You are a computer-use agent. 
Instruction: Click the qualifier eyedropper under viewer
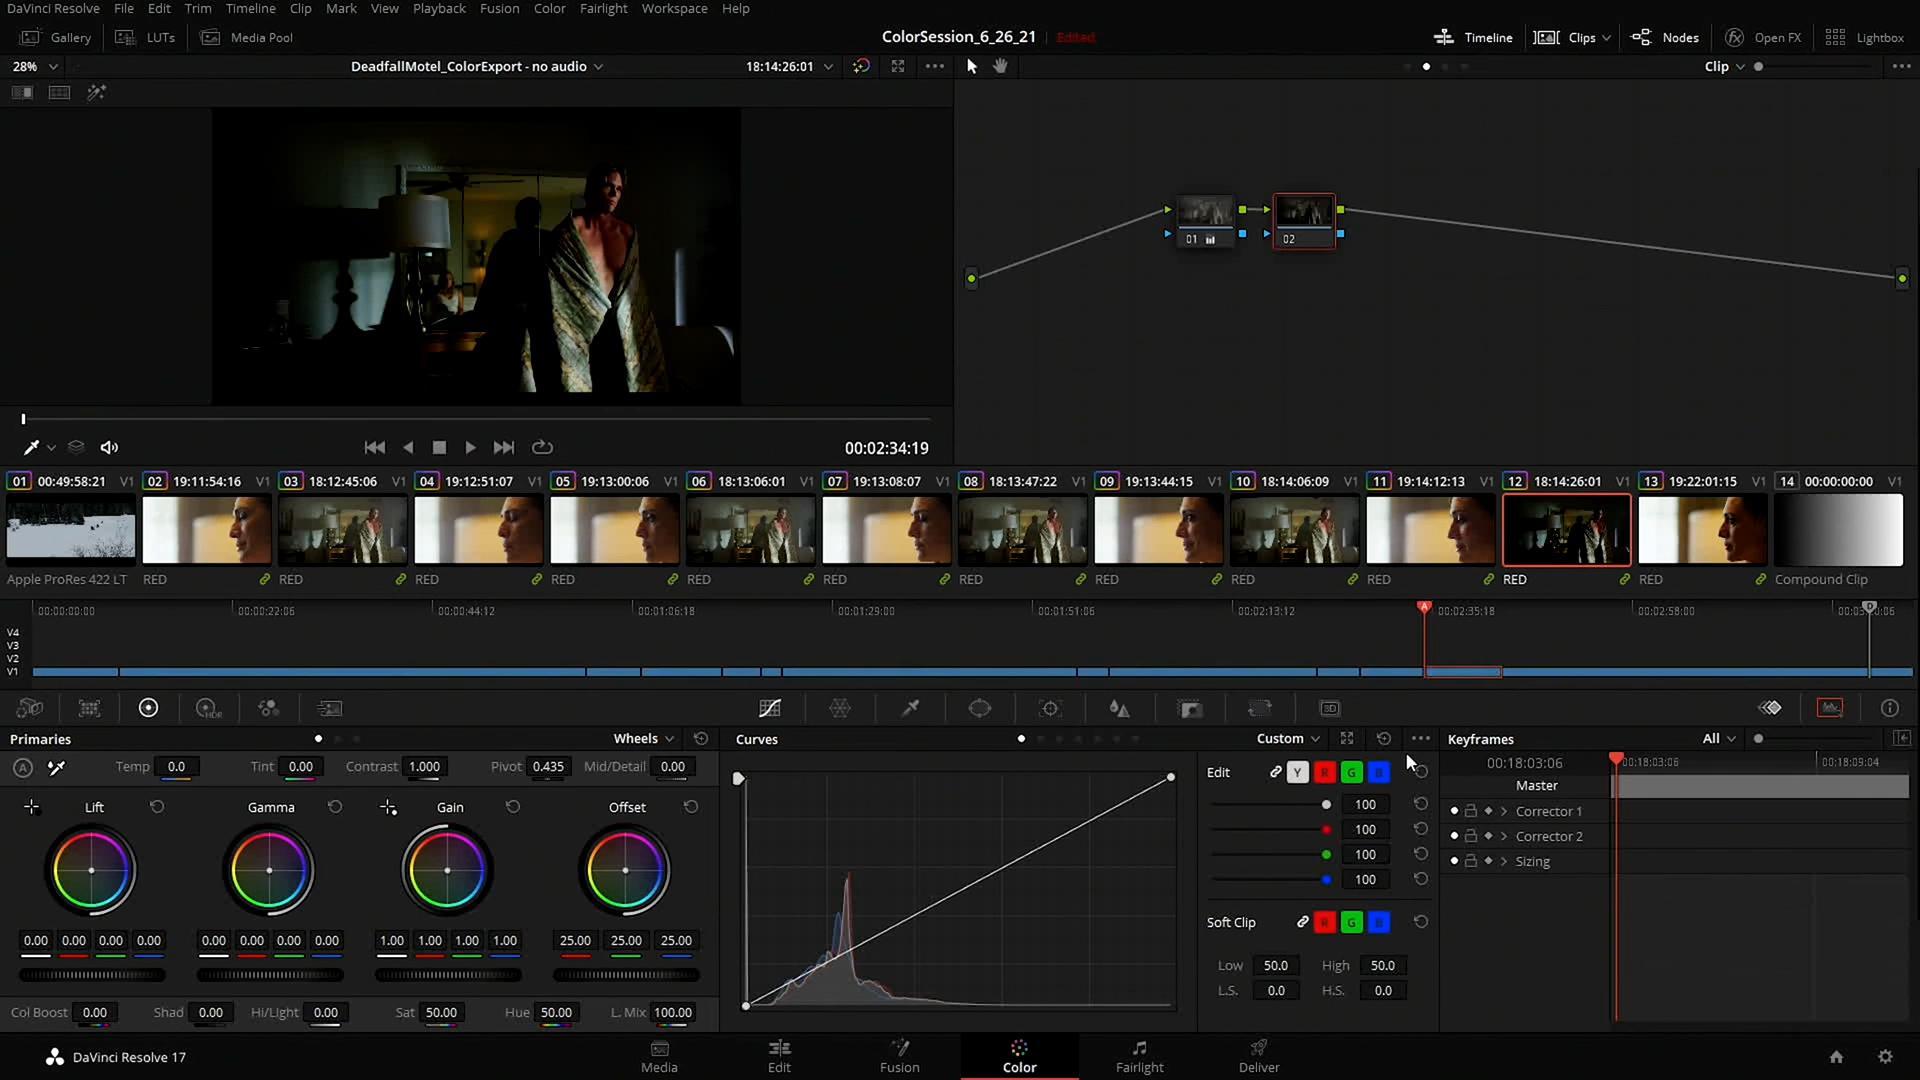[x=31, y=447]
